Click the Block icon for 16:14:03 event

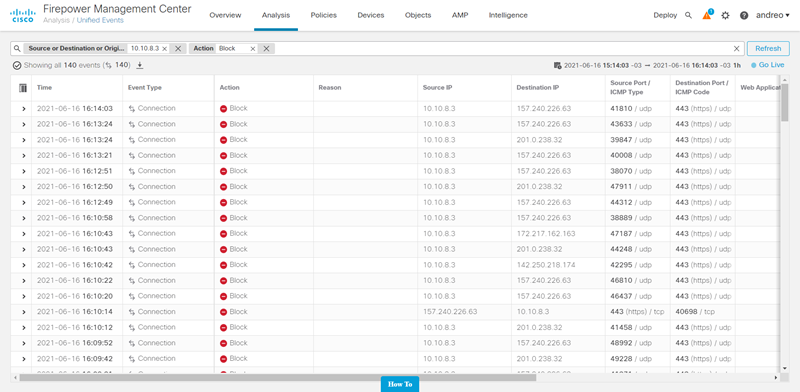pyautogui.click(x=223, y=109)
